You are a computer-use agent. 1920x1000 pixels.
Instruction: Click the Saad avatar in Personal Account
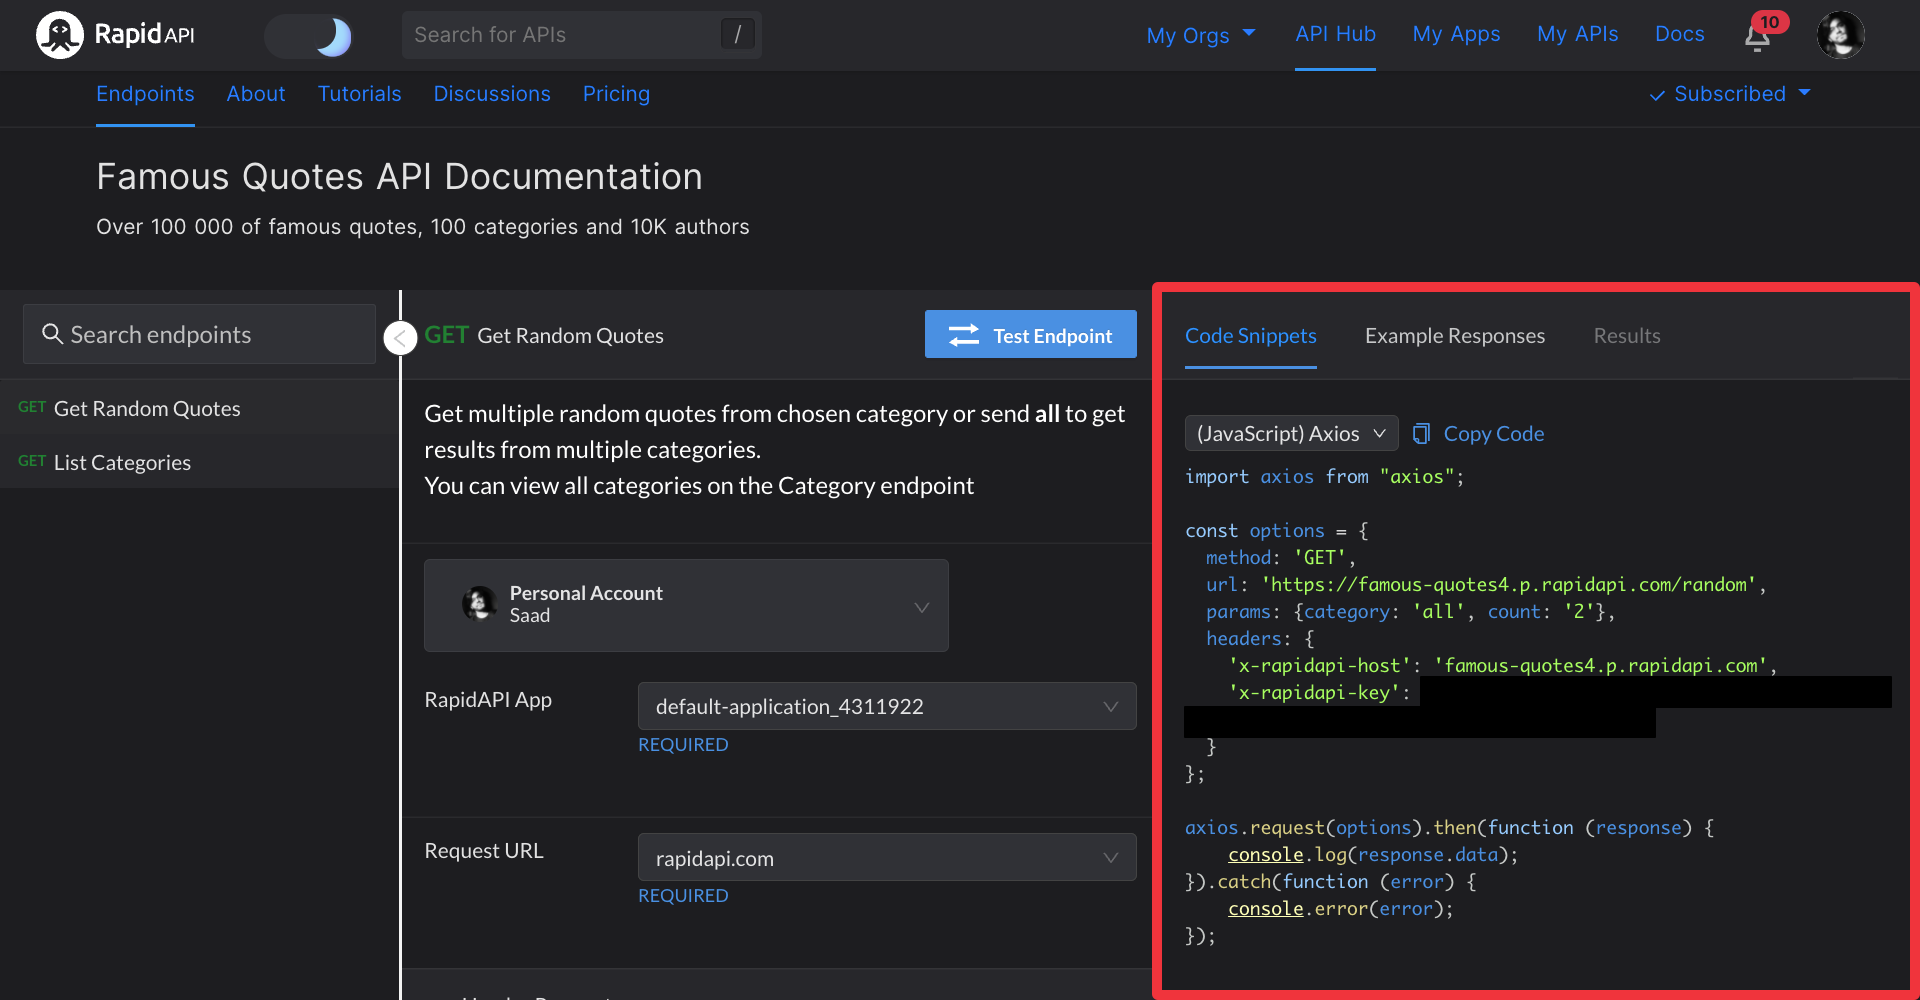(x=479, y=604)
